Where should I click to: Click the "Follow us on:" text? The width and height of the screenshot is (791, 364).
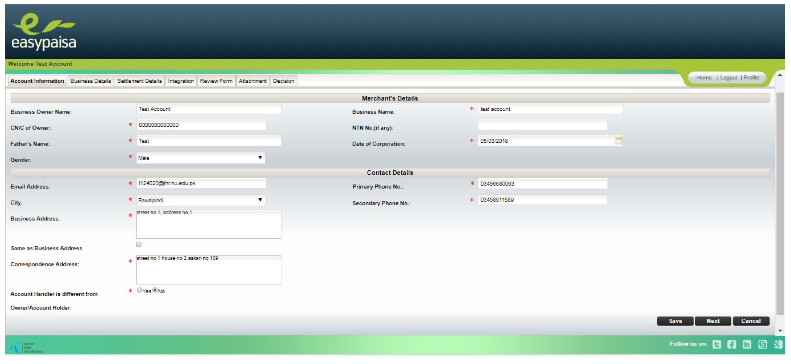point(688,344)
